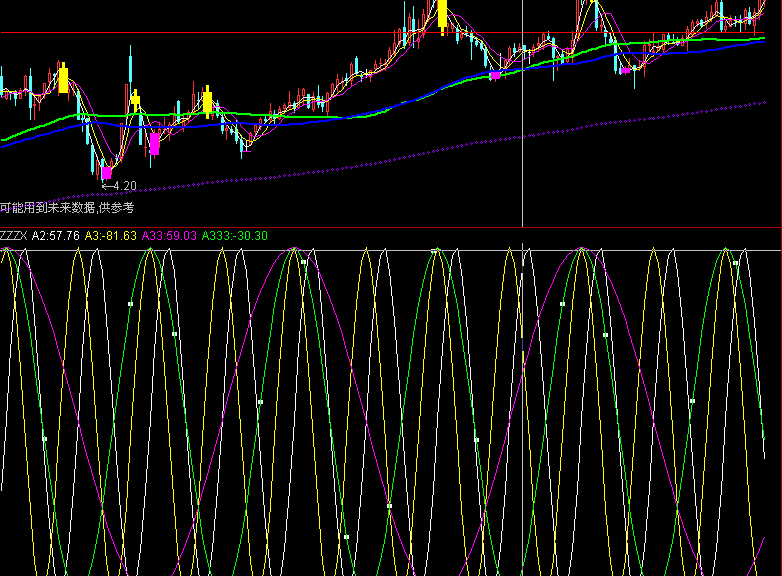782x576 pixels.
Task: Click the ZZZX indicator name label
Action: pos(13,236)
